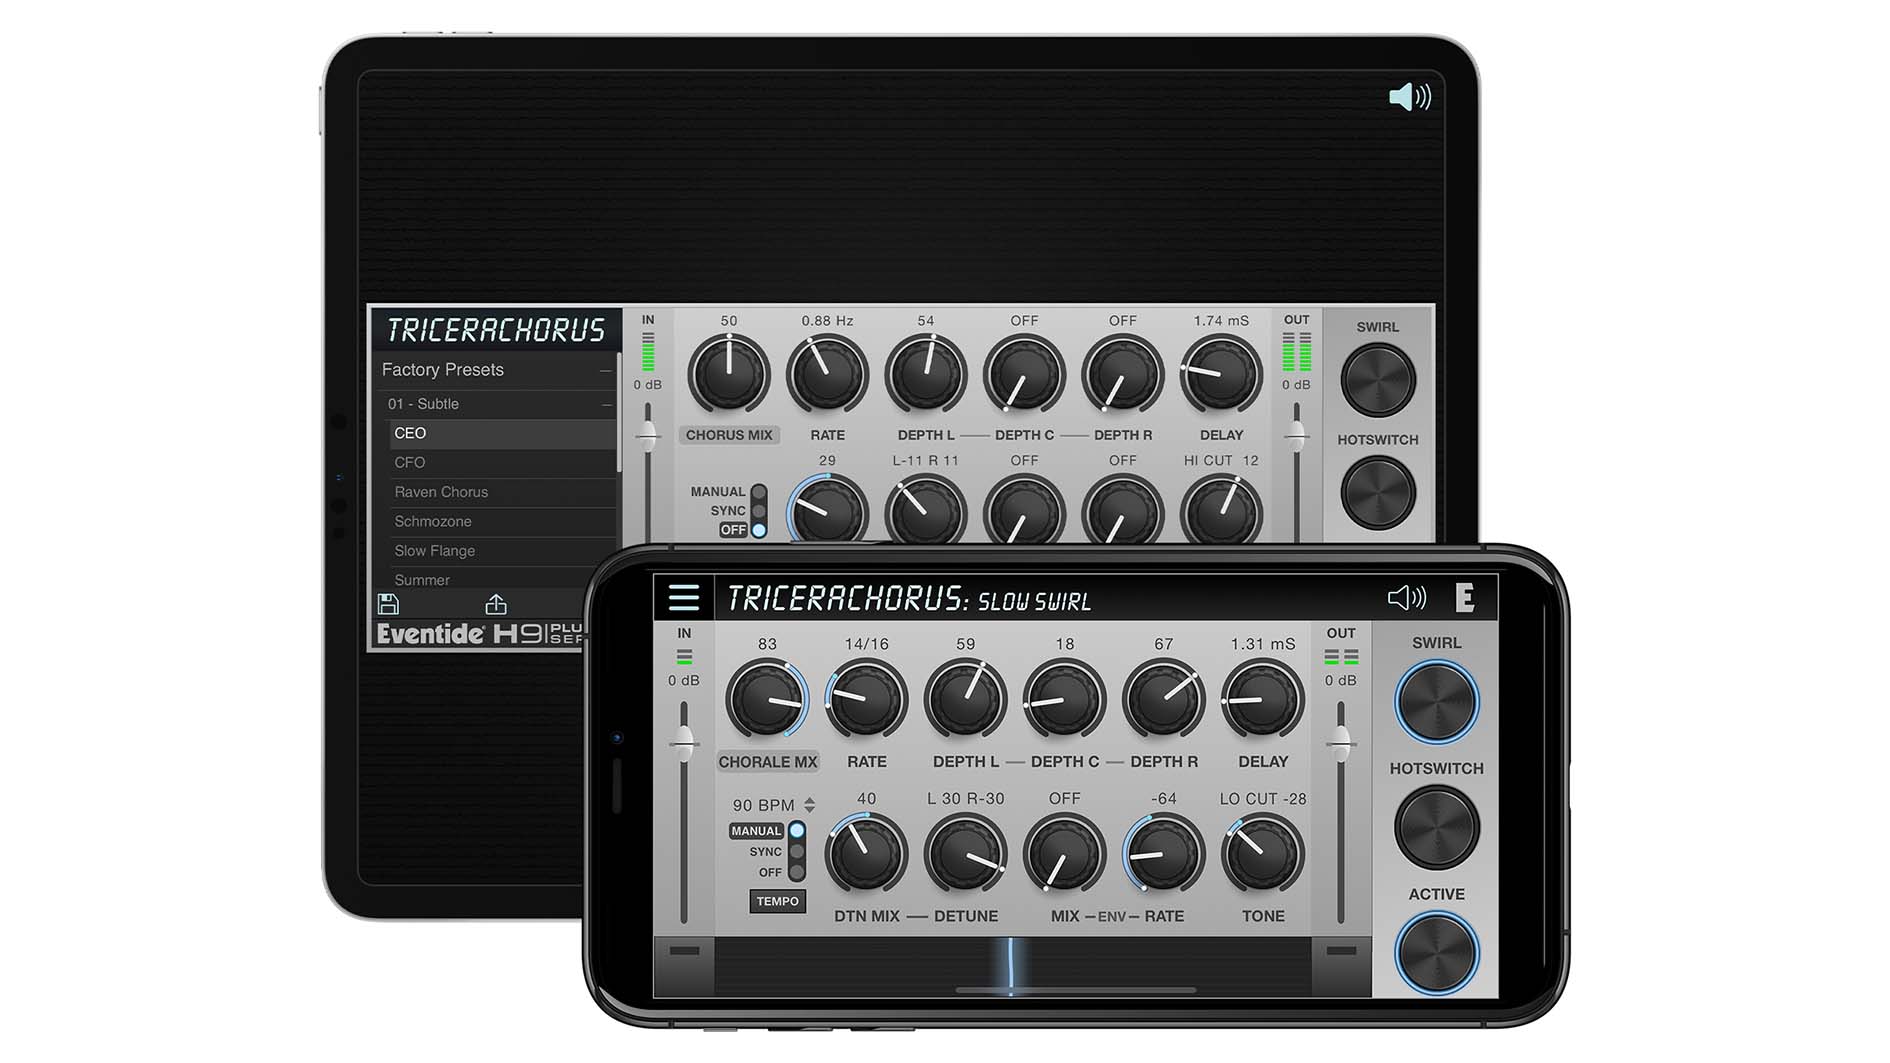Collapse the 01 - Subtle preset category

[x=604, y=403]
